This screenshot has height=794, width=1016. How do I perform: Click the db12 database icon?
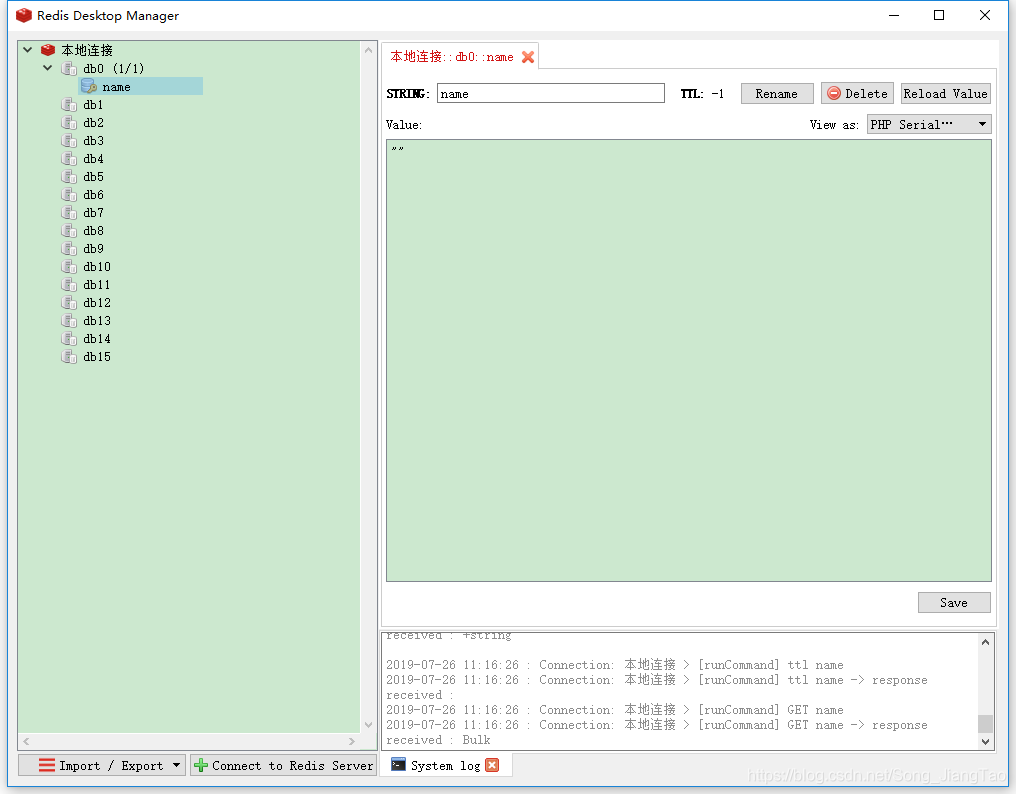[x=69, y=303]
